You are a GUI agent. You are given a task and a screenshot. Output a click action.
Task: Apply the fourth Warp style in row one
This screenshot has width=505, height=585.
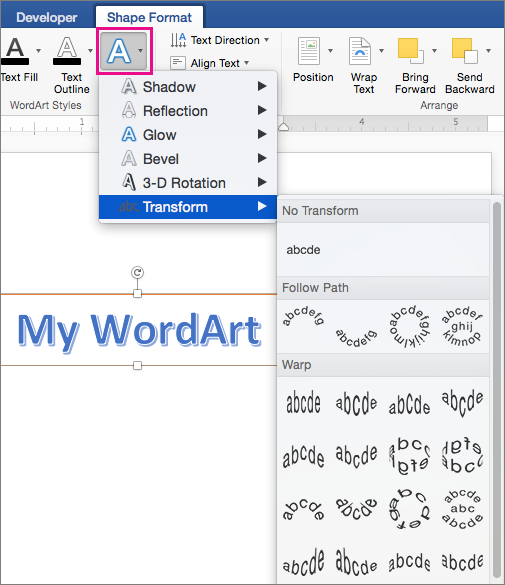462,402
